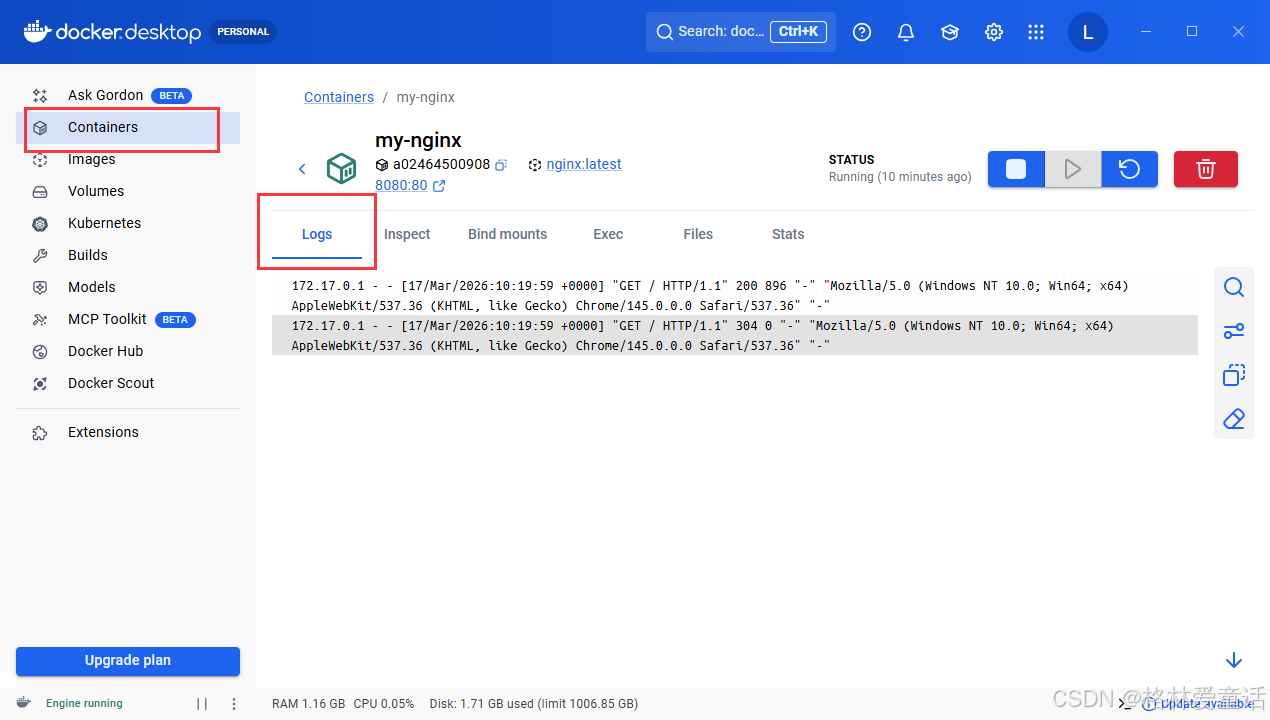Open the Builds section

128,255
